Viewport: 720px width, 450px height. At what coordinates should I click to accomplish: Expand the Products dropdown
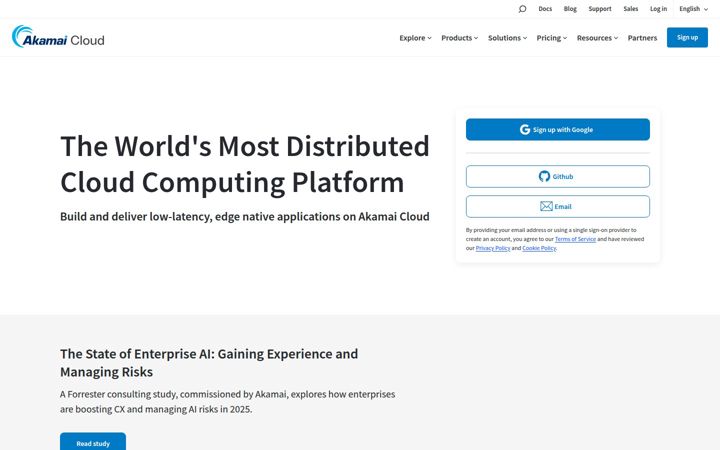pyautogui.click(x=459, y=38)
